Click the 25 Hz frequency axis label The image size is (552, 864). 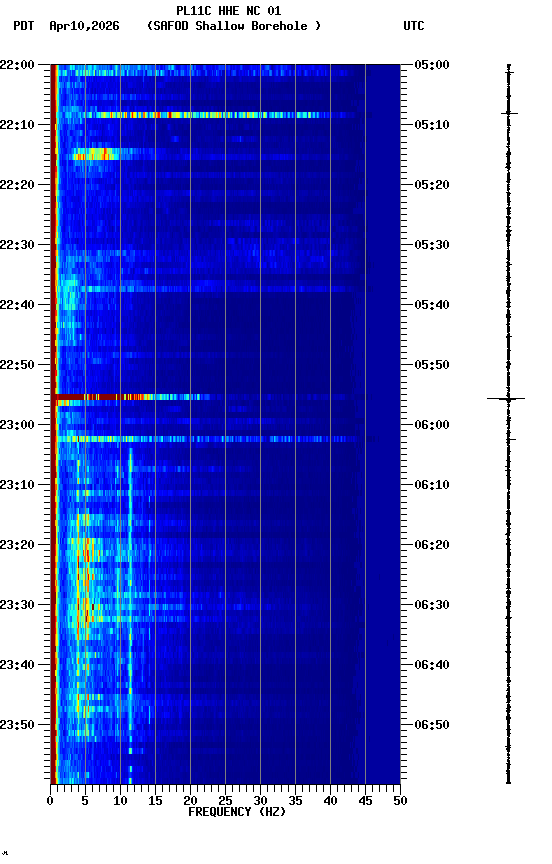[x=225, y=801]
